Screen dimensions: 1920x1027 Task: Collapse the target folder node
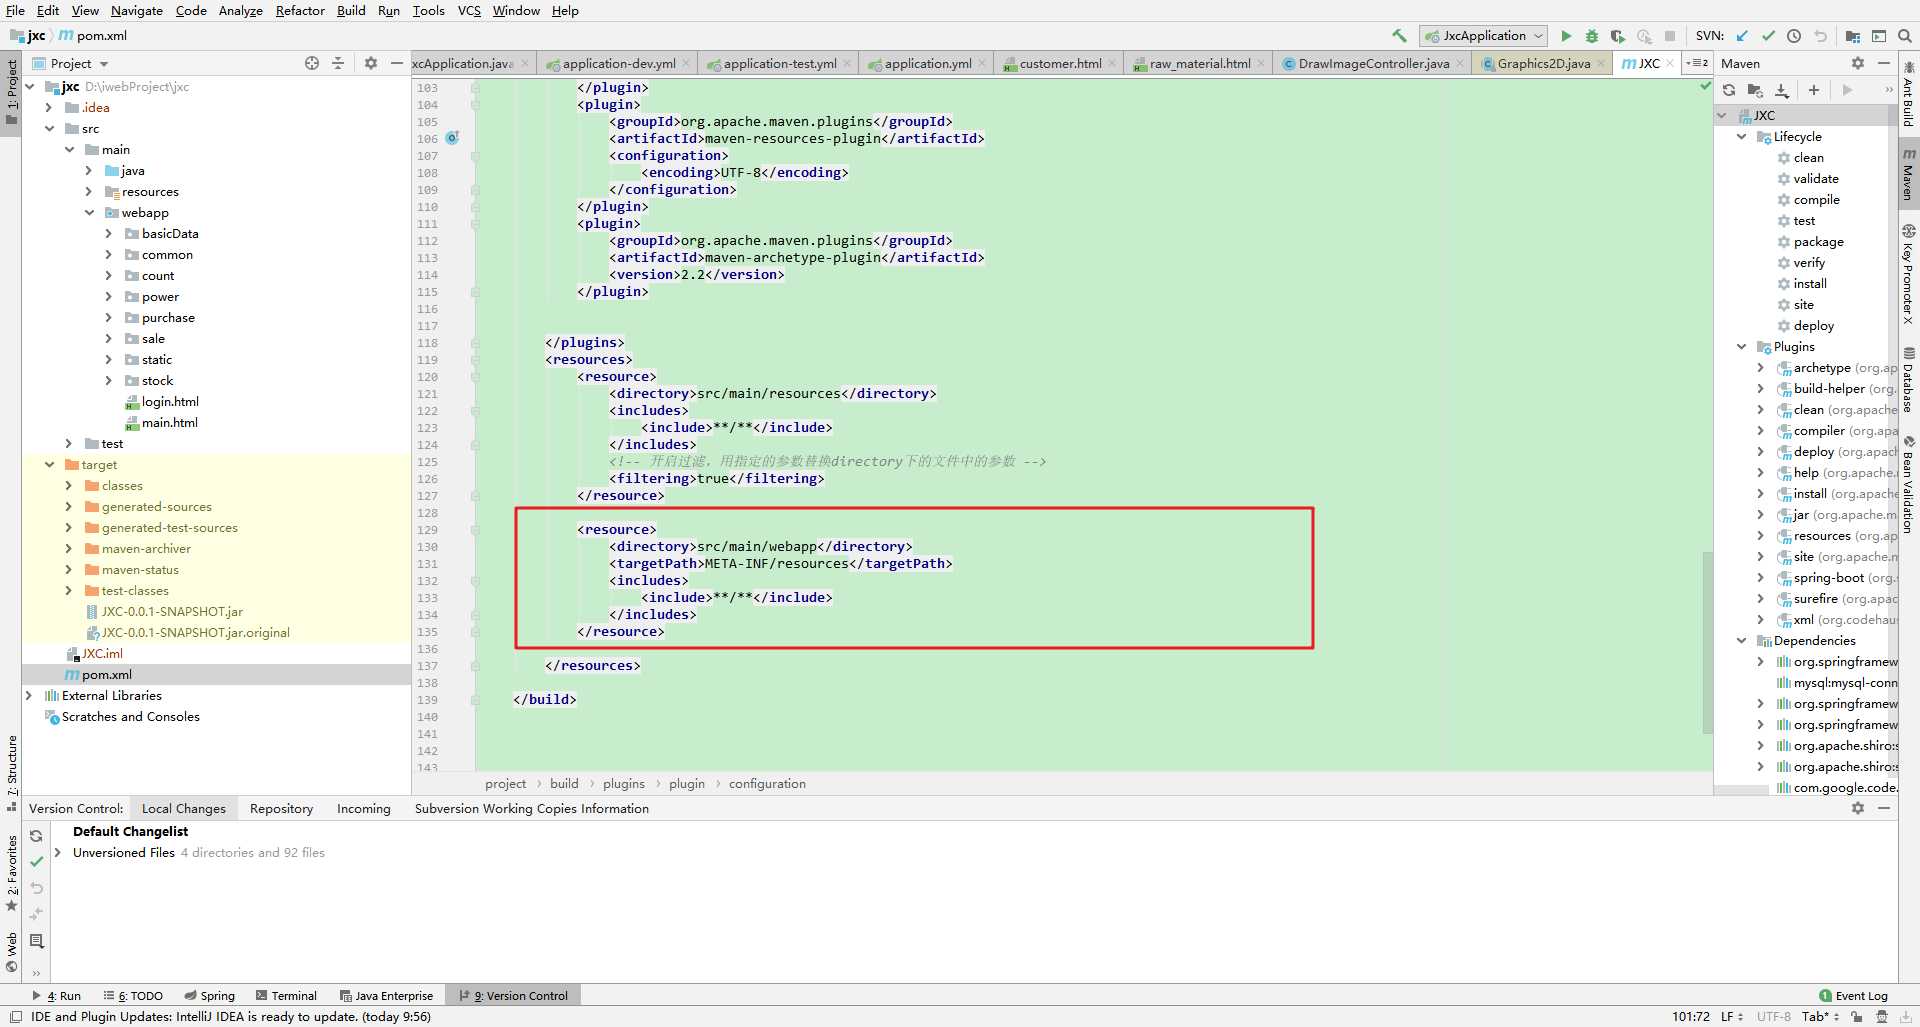49,464
